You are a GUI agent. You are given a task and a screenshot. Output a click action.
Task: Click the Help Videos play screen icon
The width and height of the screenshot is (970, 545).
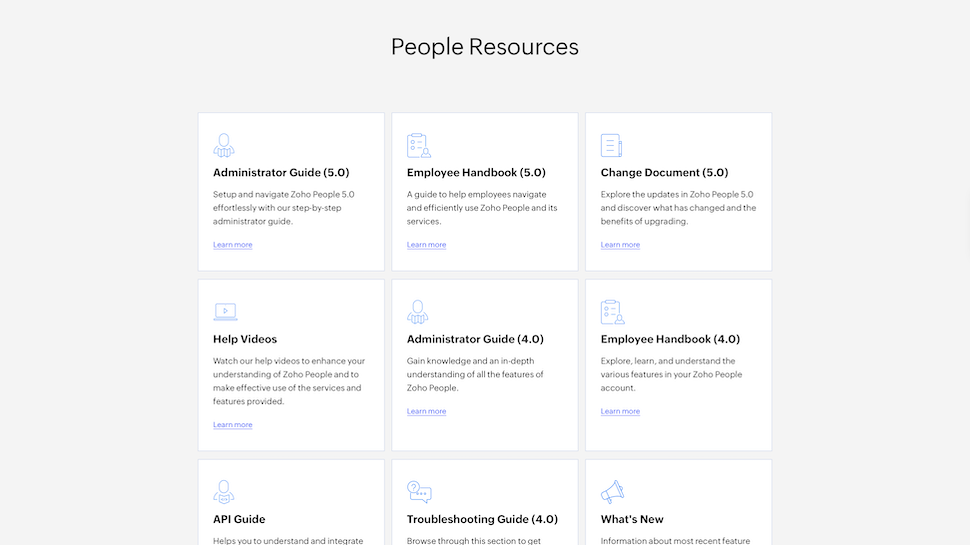coord(225,311)
